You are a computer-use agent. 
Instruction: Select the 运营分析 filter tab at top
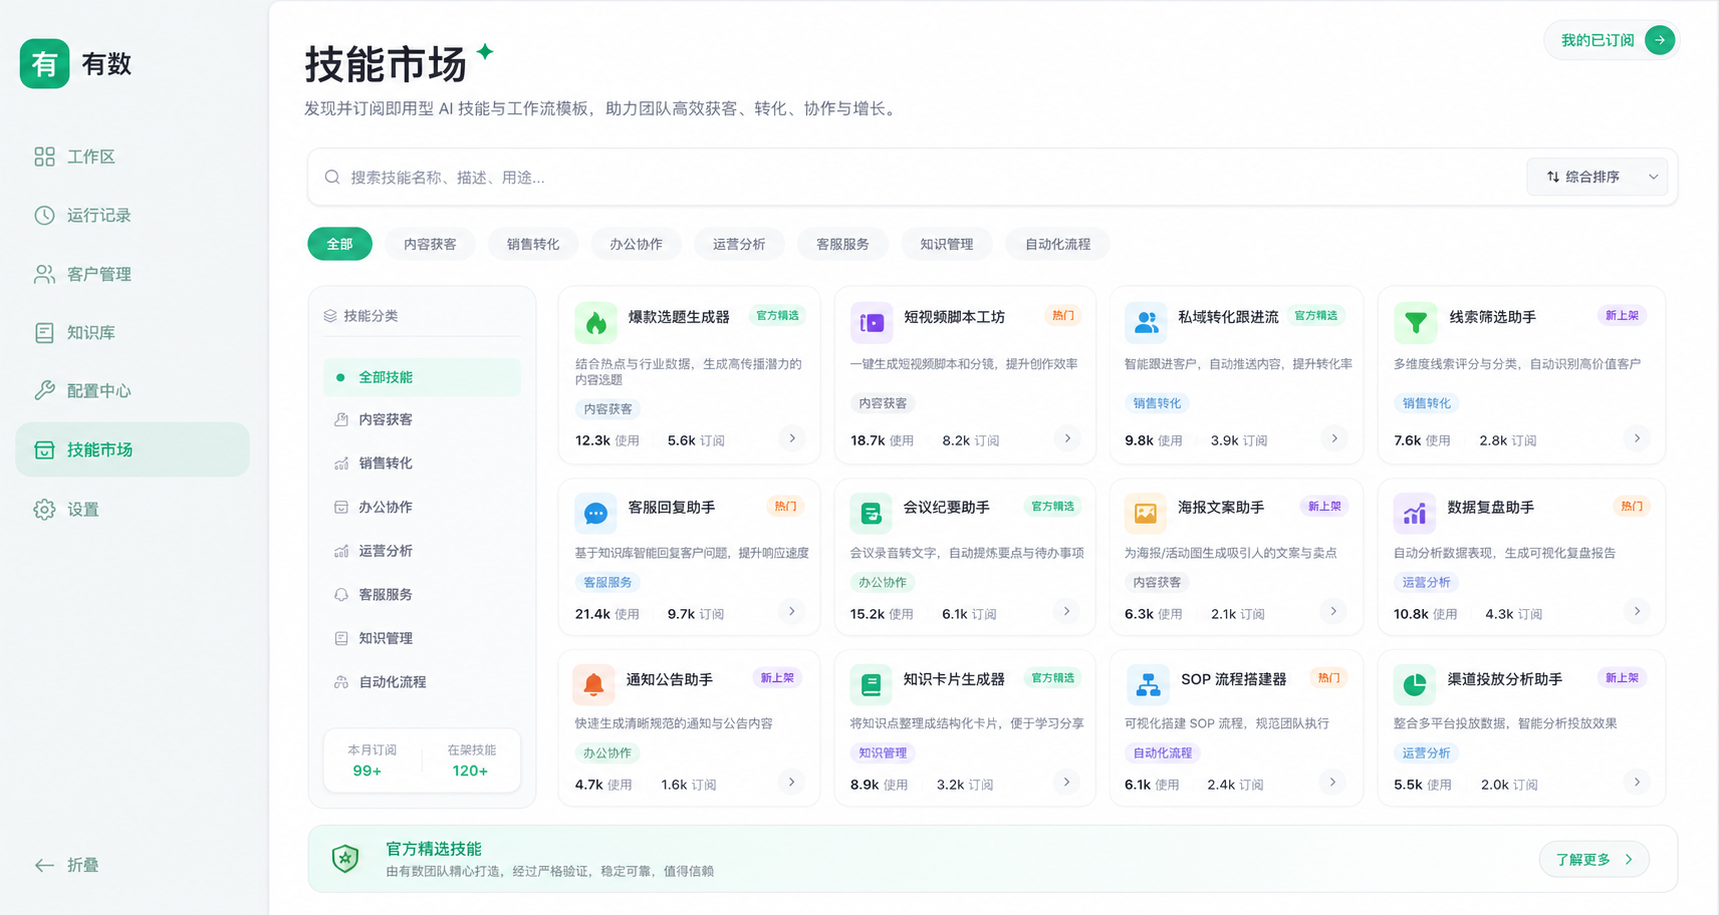coord(739,244)
